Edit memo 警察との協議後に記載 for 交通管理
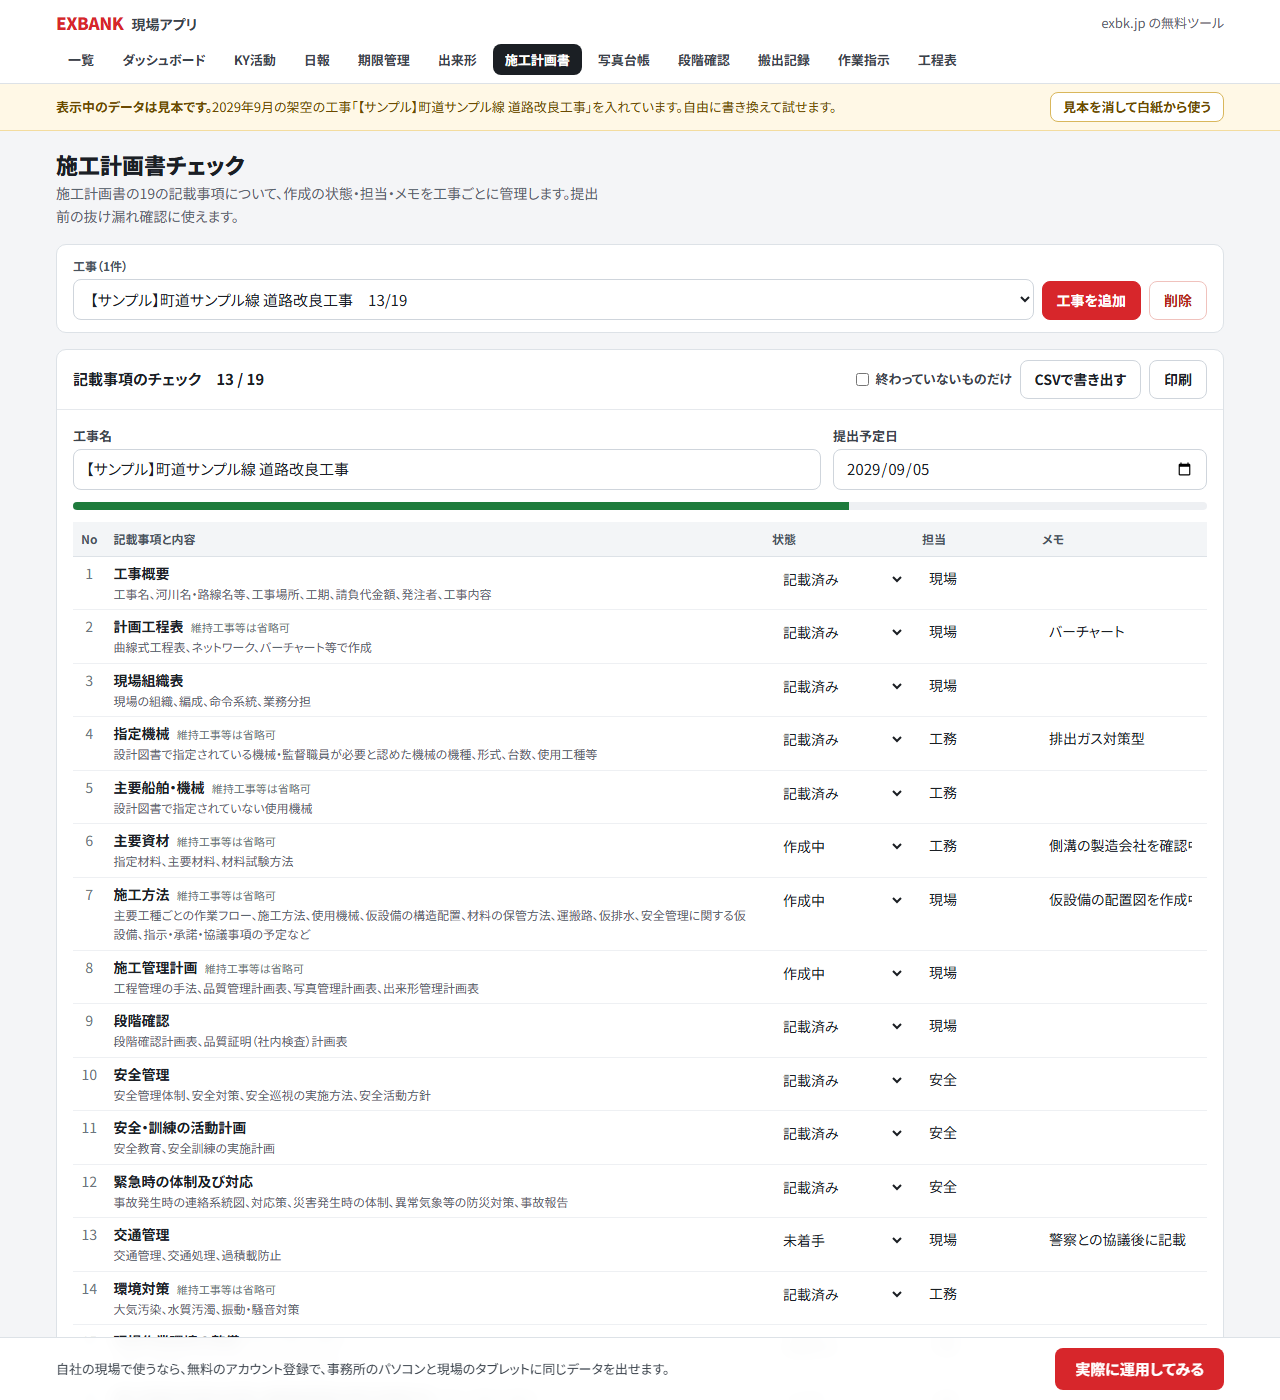 1120,1240
